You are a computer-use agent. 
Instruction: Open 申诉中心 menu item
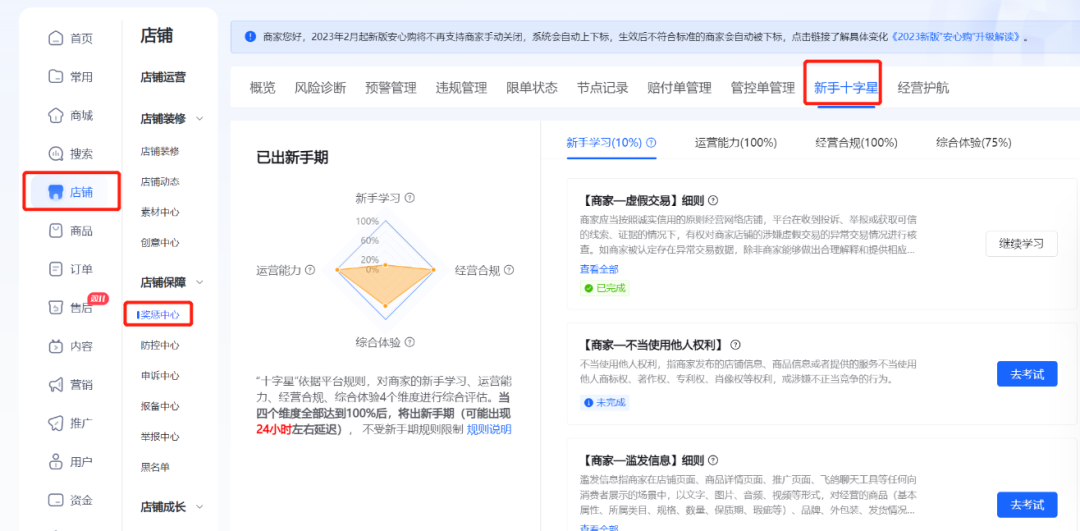[x=160, y=375]
